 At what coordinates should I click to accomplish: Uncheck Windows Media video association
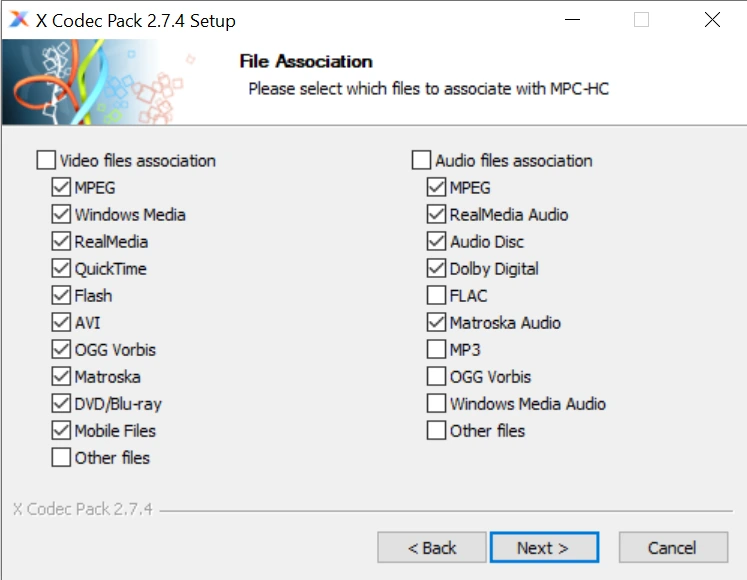pyautogui.click(x=61, y=215)
